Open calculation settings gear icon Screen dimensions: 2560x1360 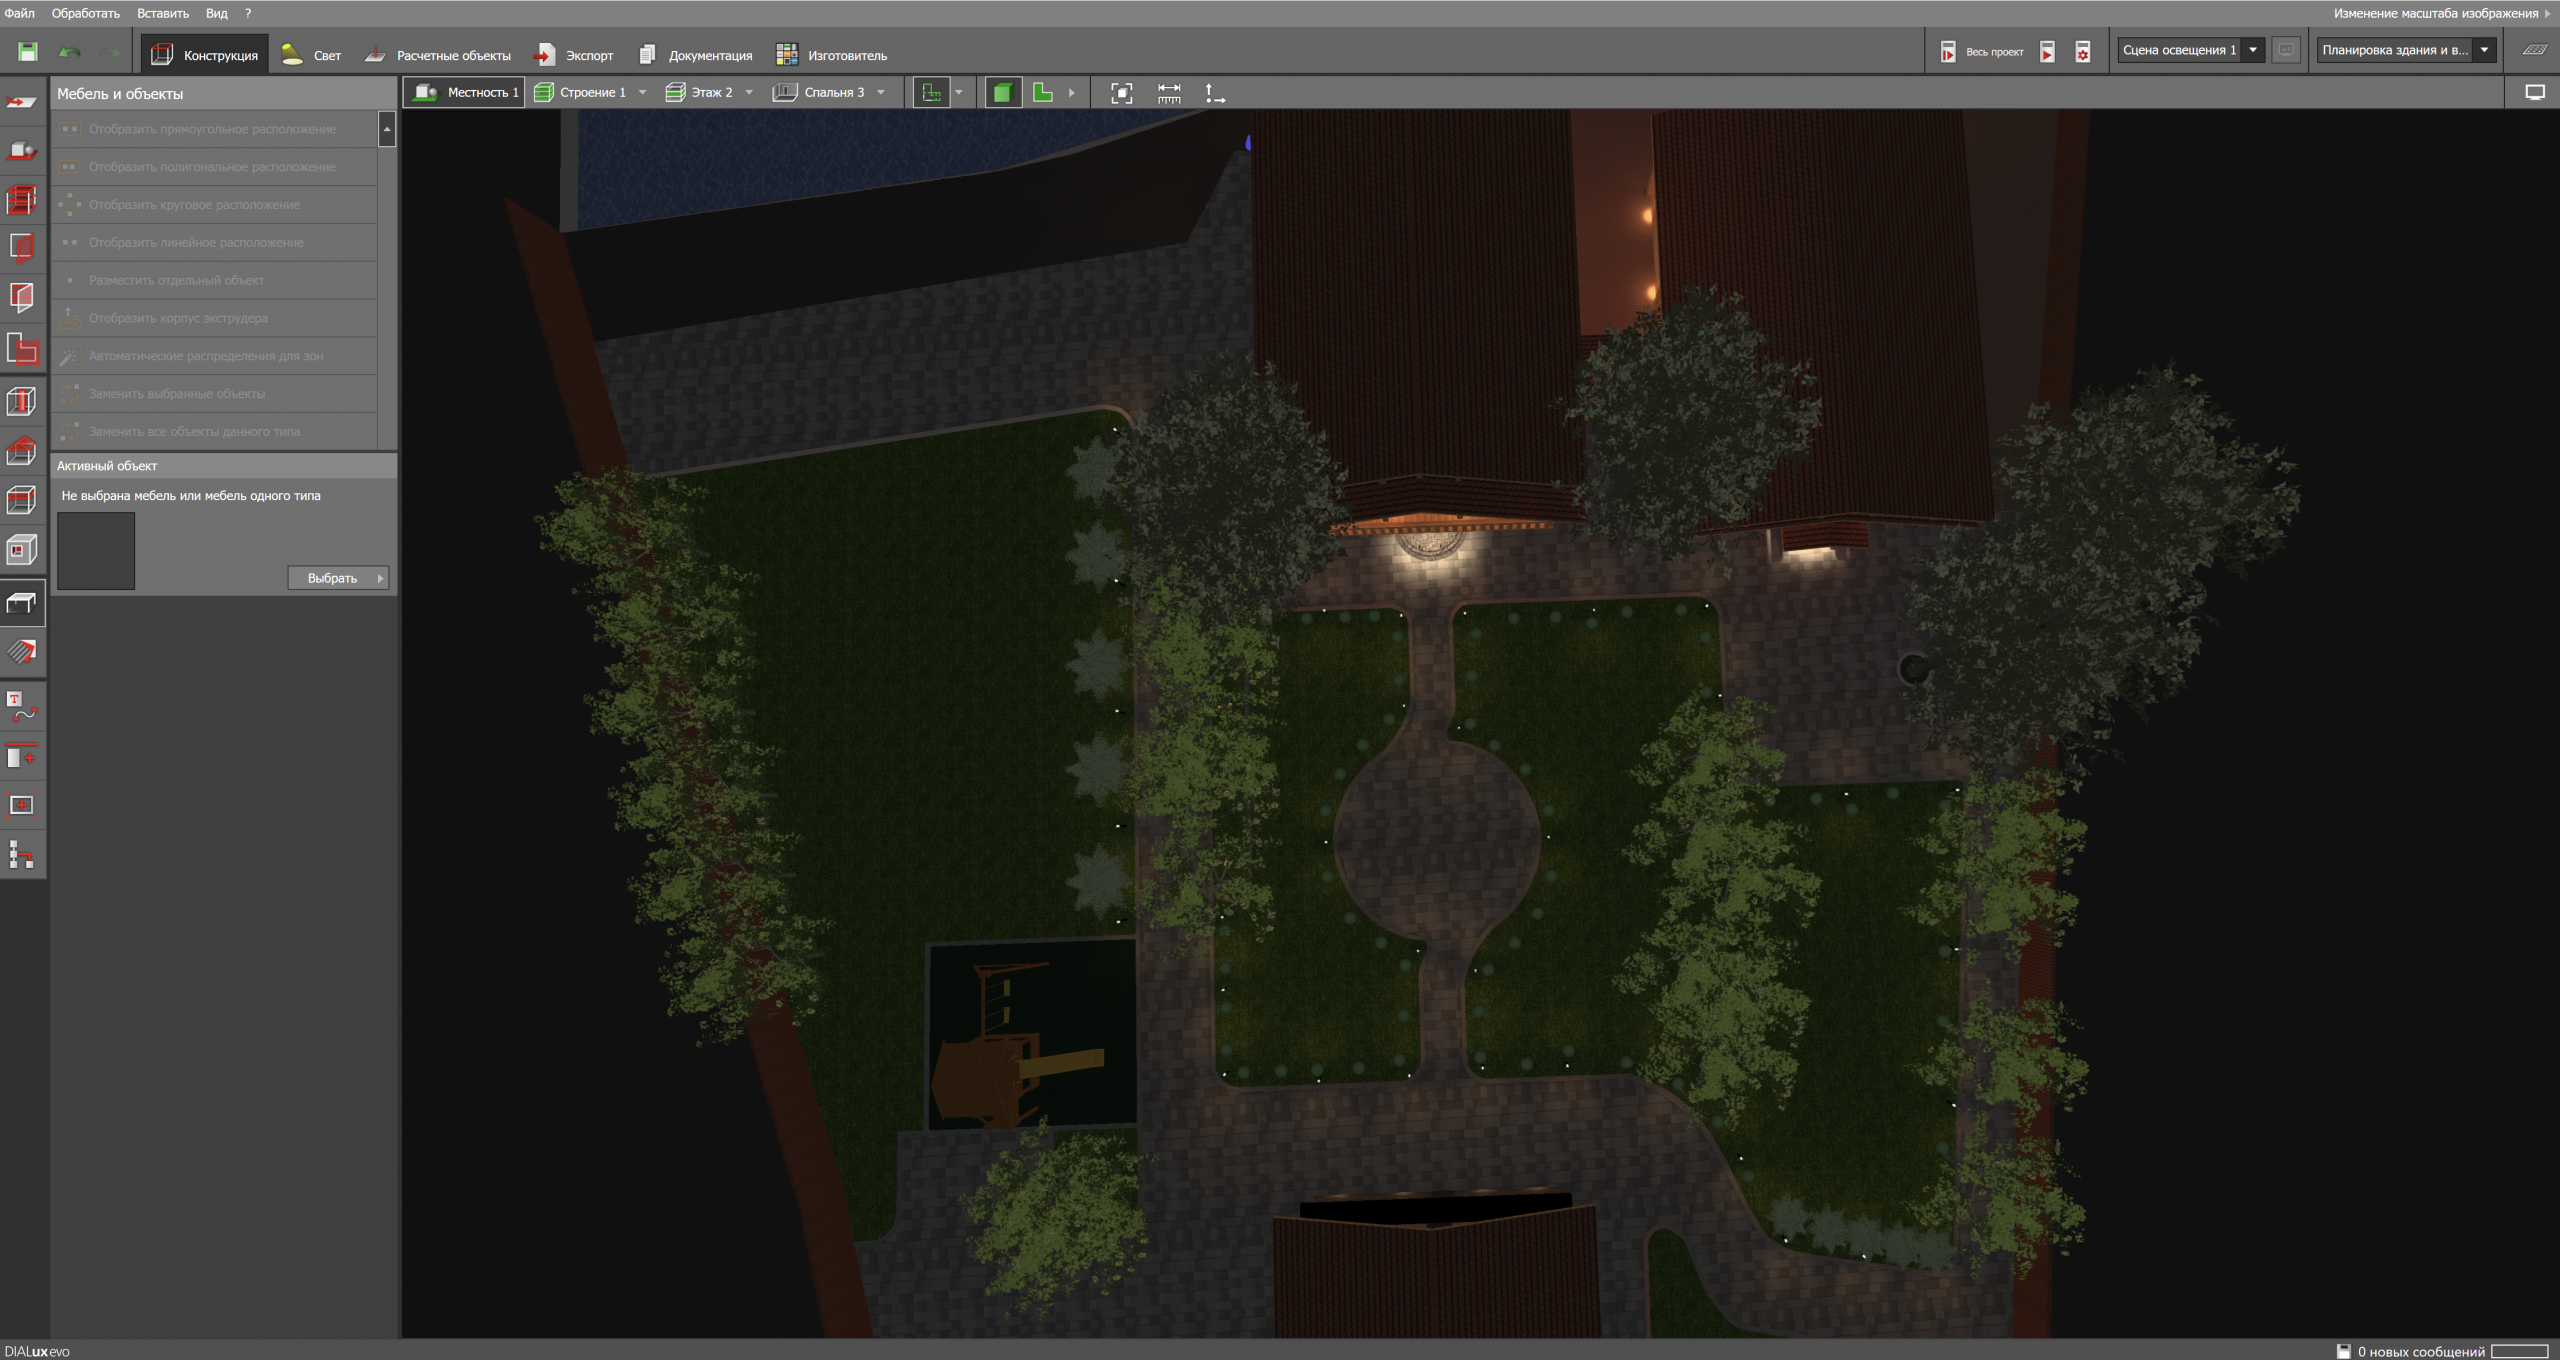click(2082, 52)
